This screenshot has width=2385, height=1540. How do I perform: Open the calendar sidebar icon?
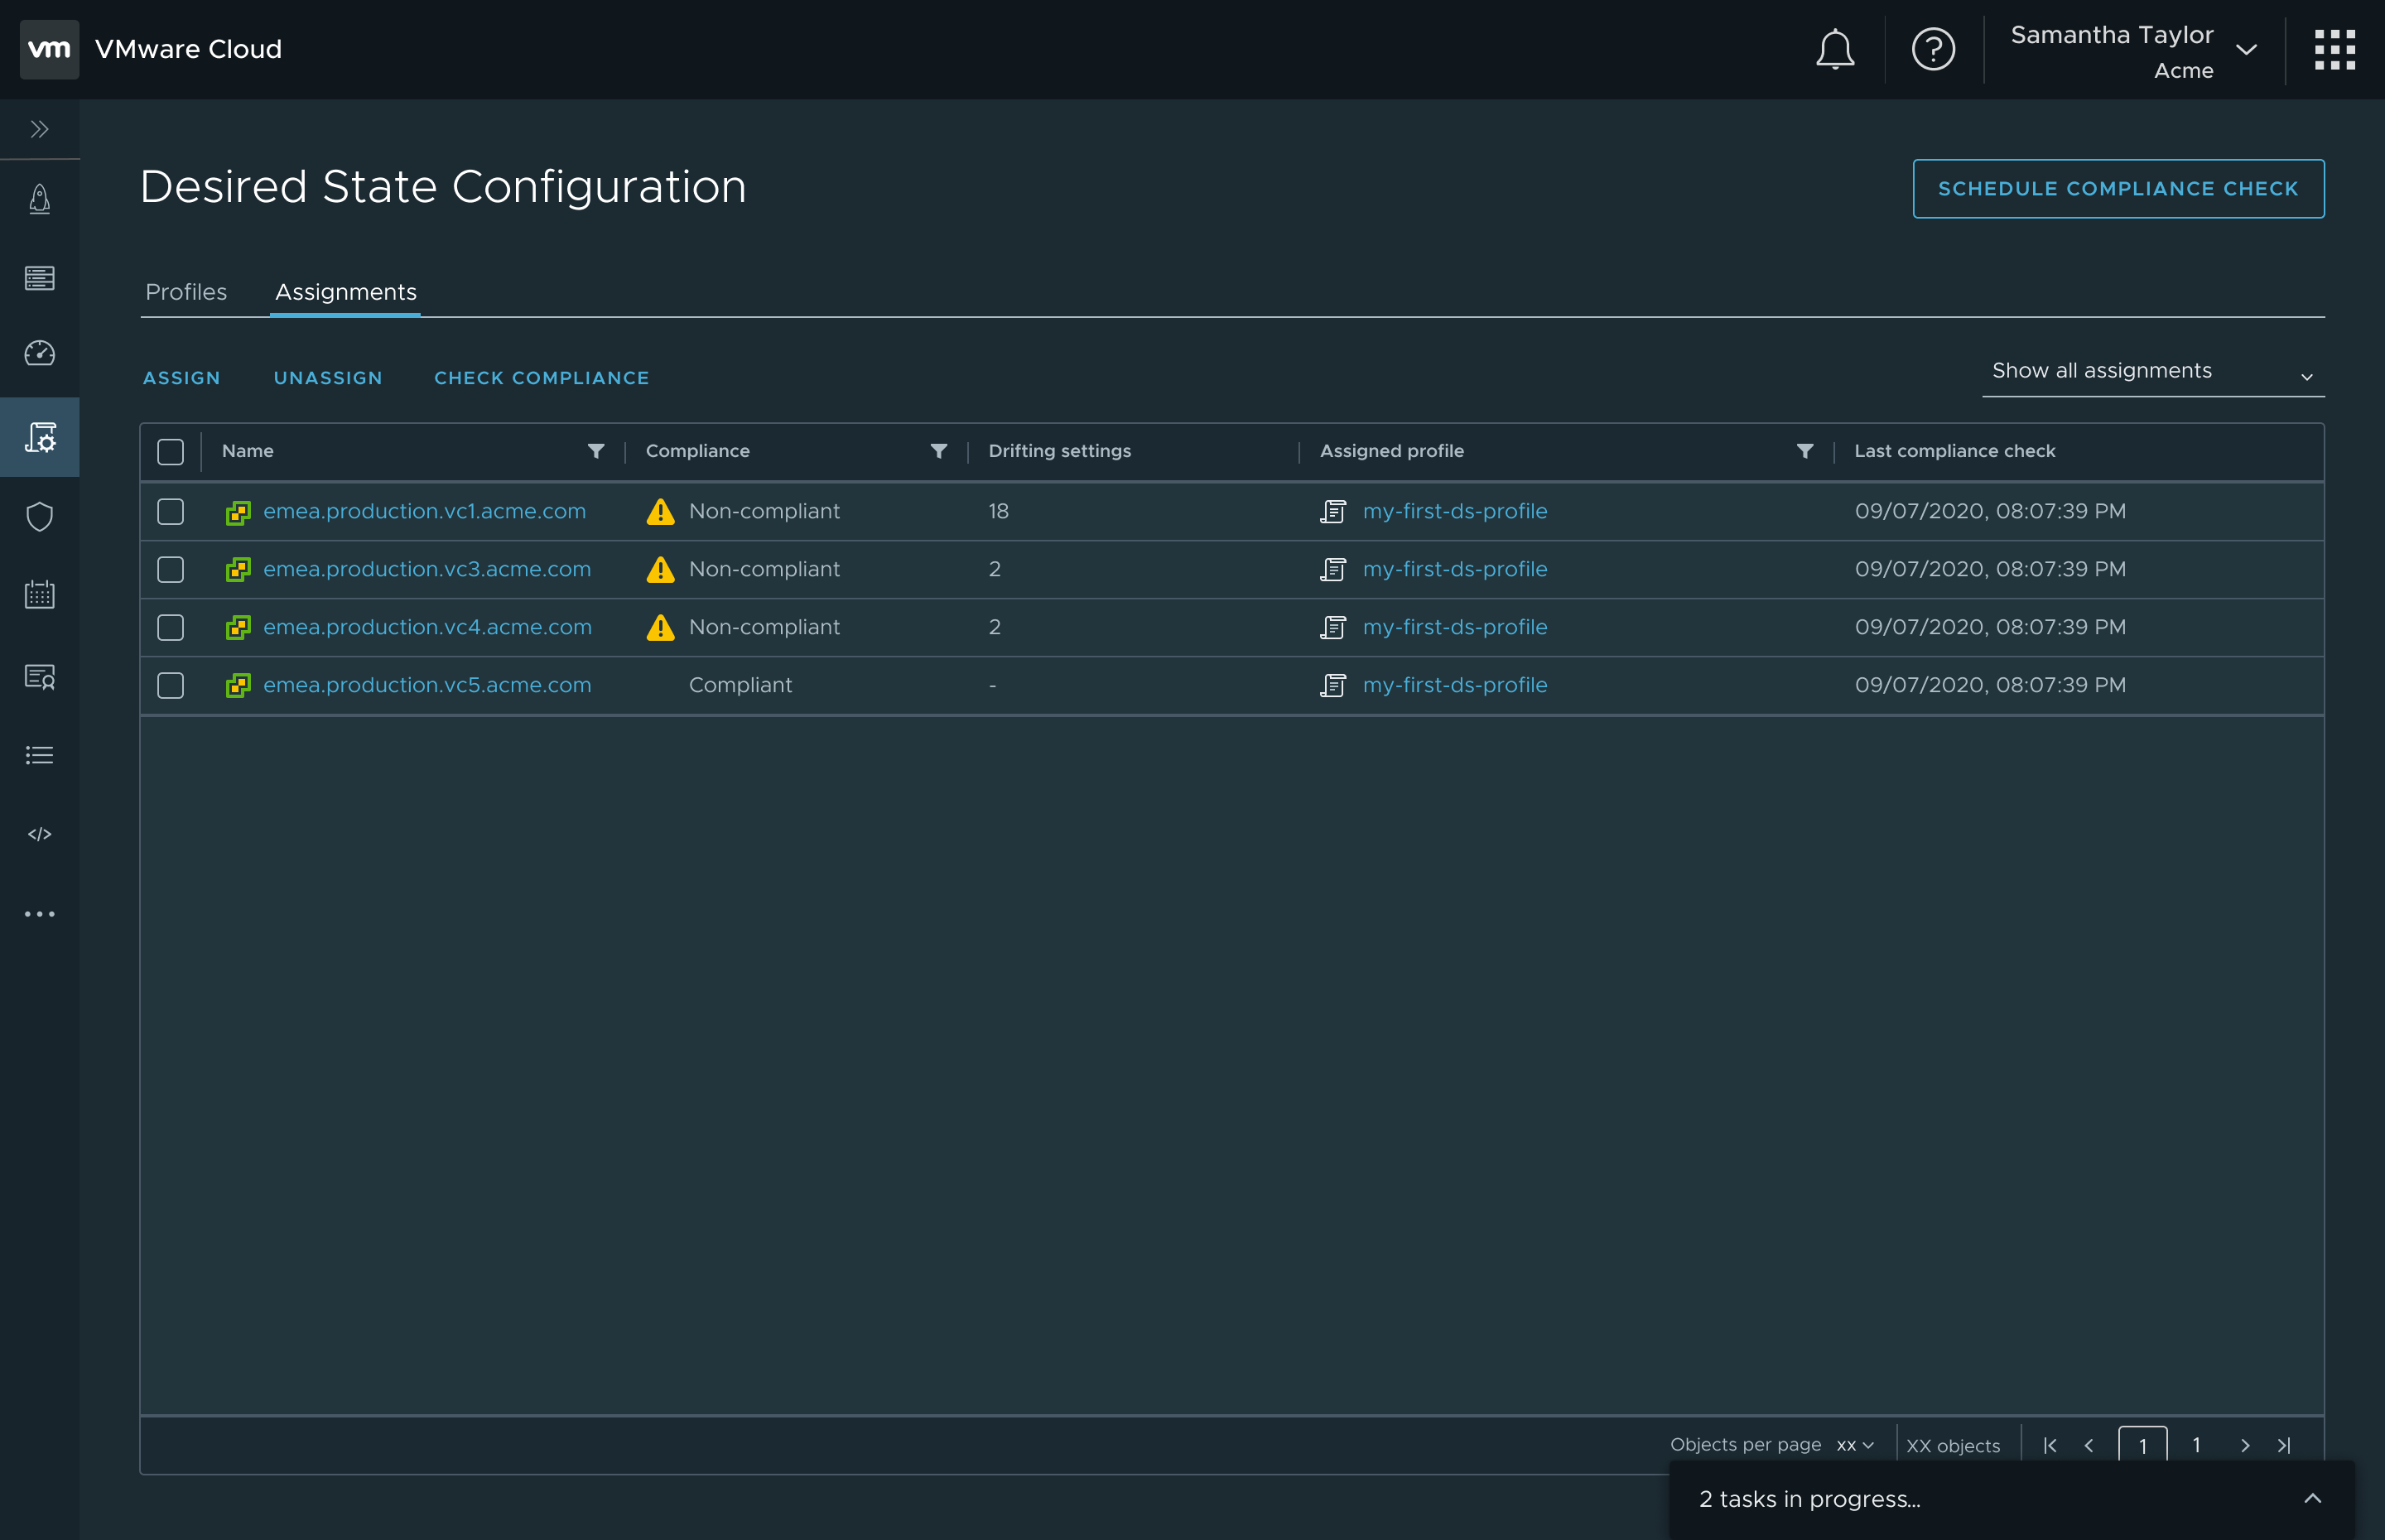point(40,594)
